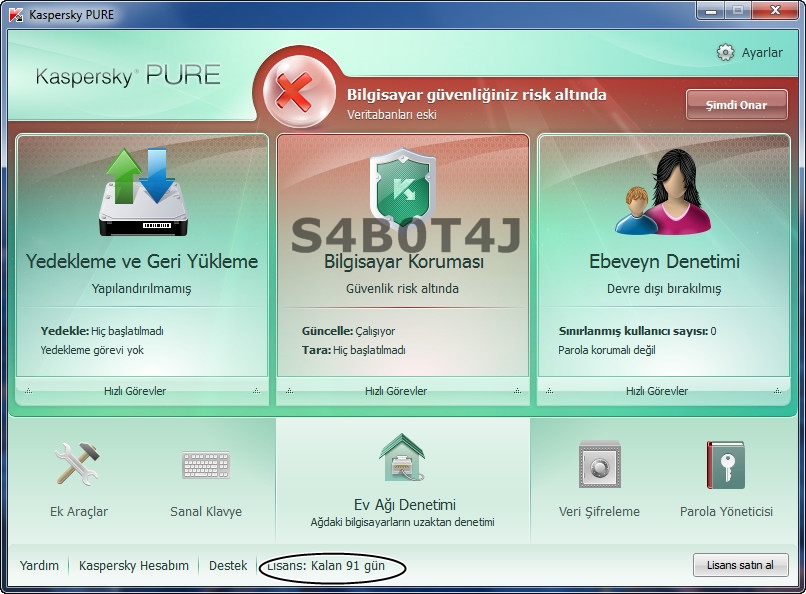Click the Kaspersky logo in title bar
The width and height of the screenshot is (806, 594).
tap(16, 14)
